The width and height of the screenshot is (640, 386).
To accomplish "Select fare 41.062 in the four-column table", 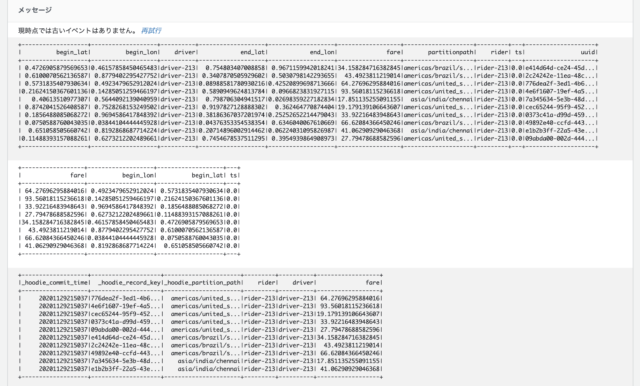I will tap(54, 246).
